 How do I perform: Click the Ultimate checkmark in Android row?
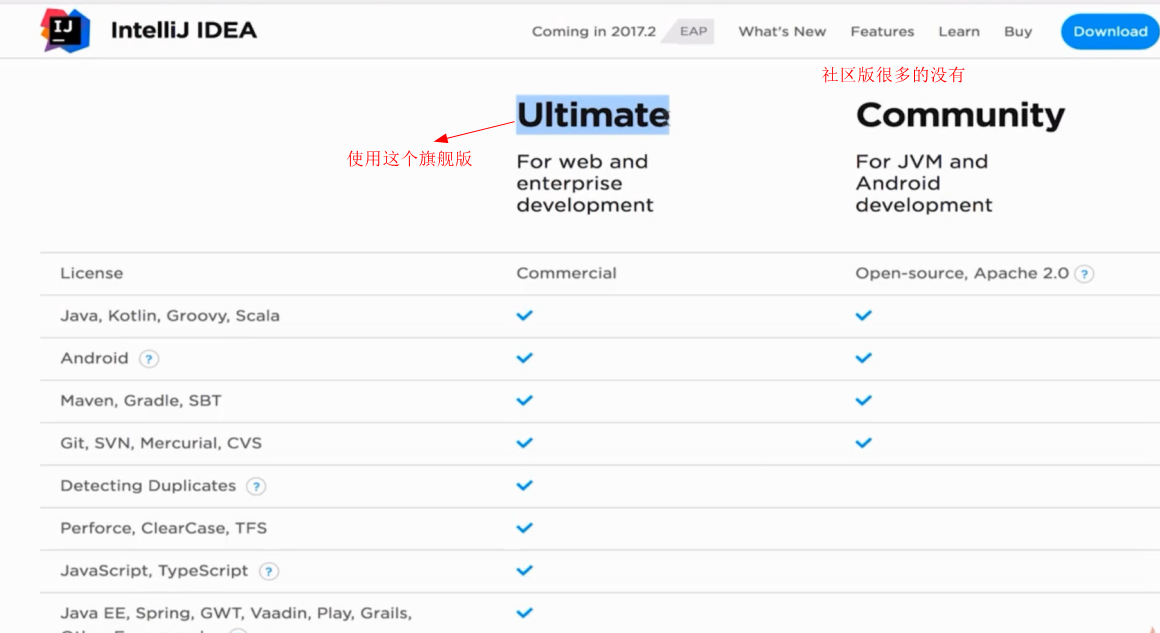[x=525, y=358]
